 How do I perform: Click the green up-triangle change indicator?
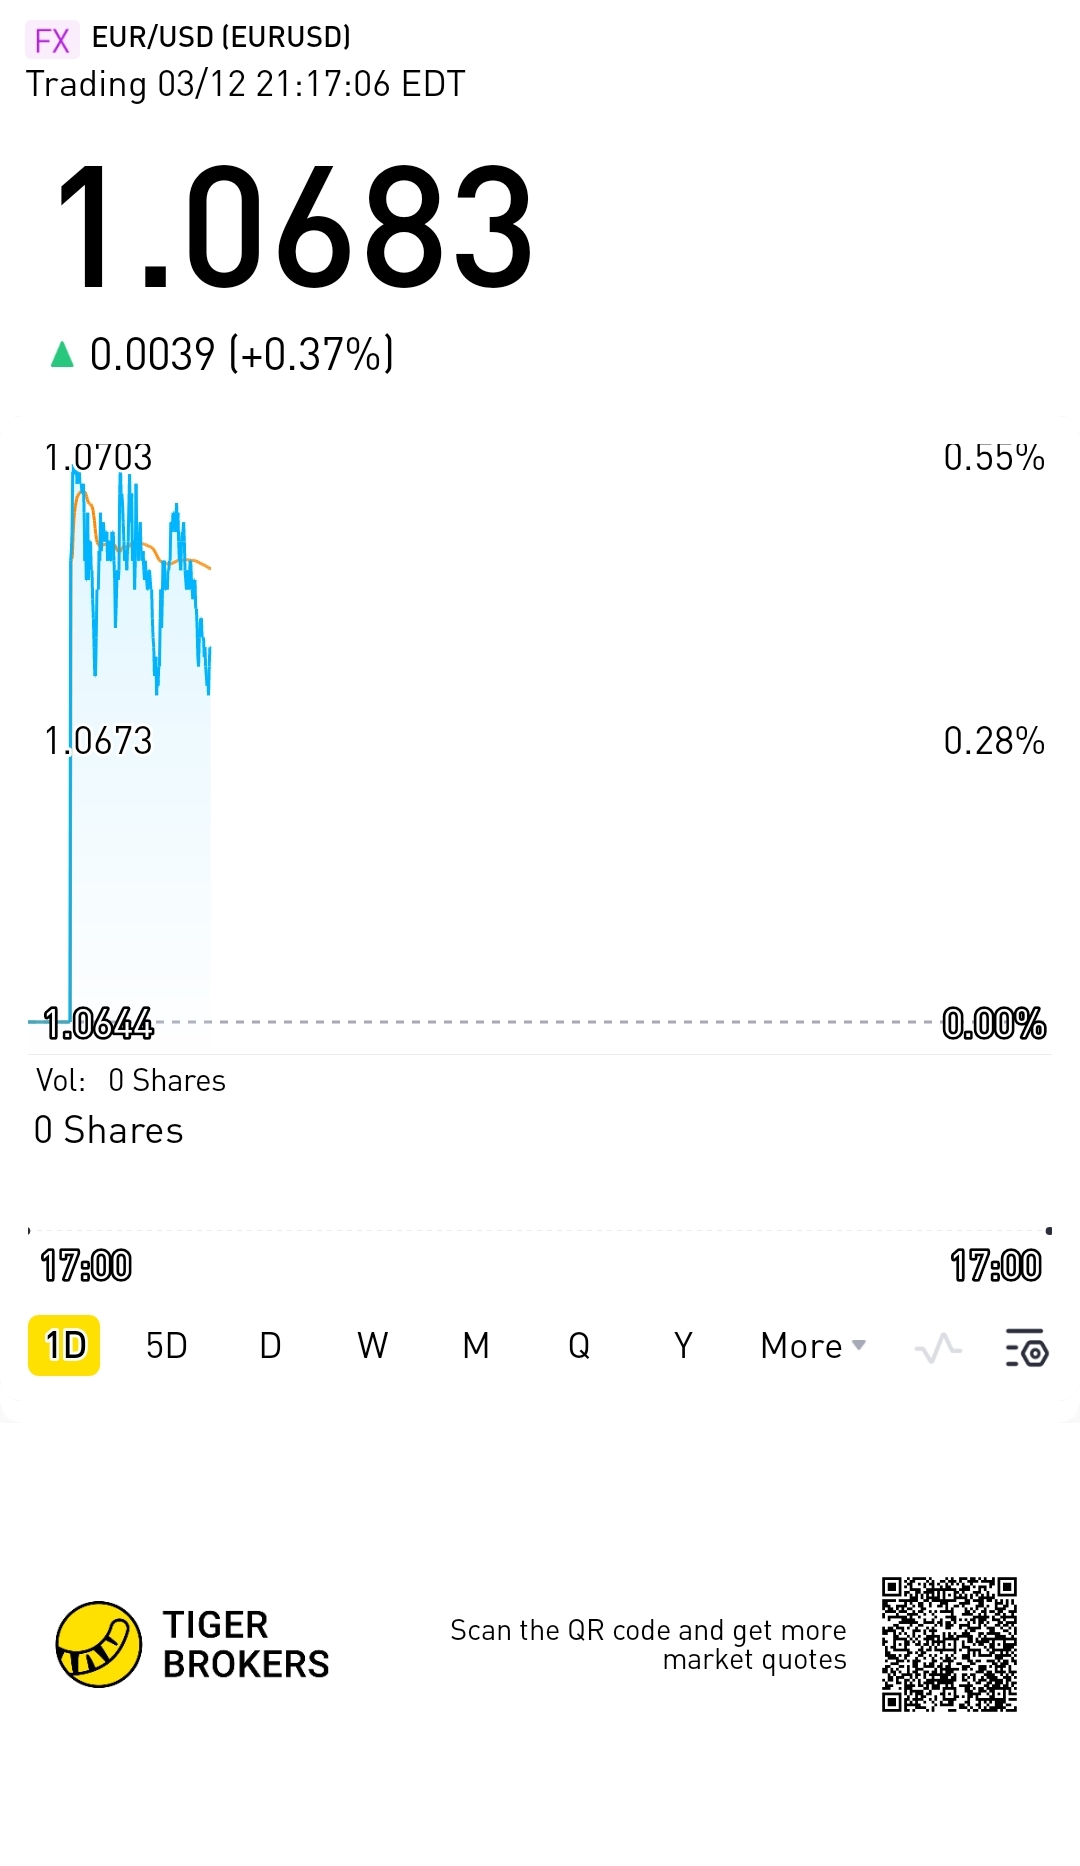62,354
